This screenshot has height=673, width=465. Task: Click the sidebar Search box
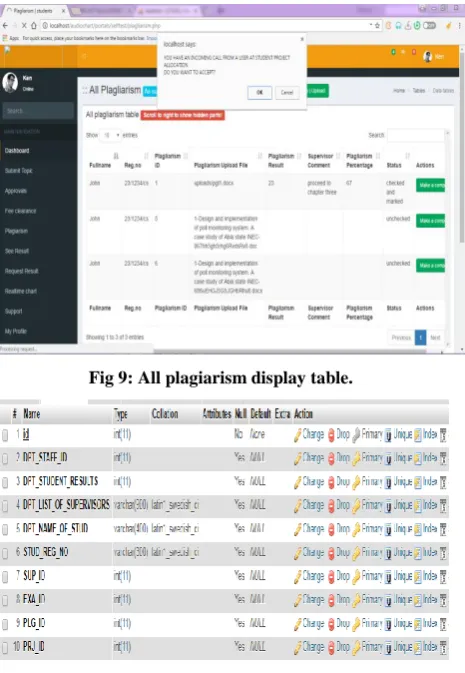pyautogui.click(x=38, y=111)
